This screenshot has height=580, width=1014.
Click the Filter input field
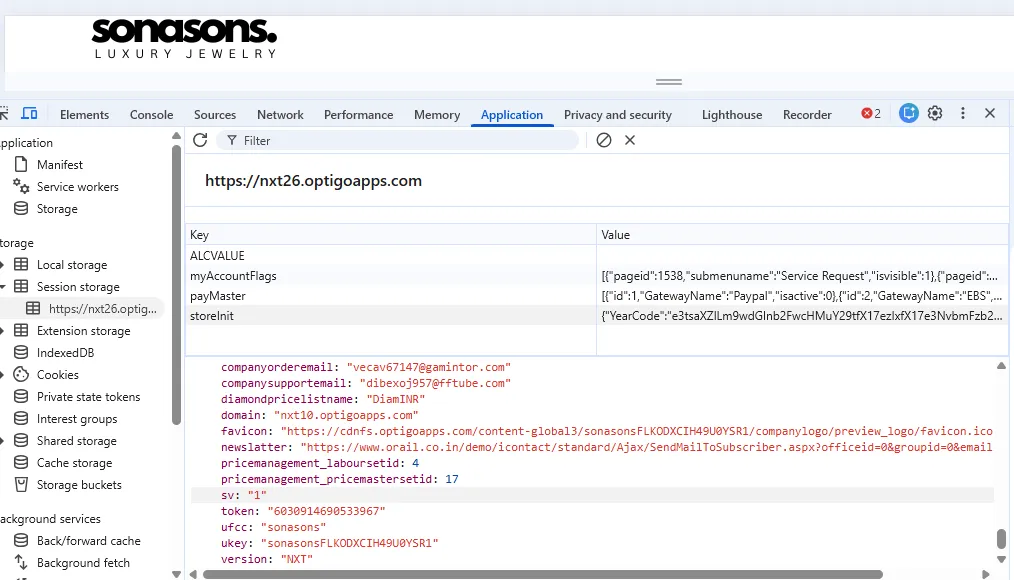[400, 141]
